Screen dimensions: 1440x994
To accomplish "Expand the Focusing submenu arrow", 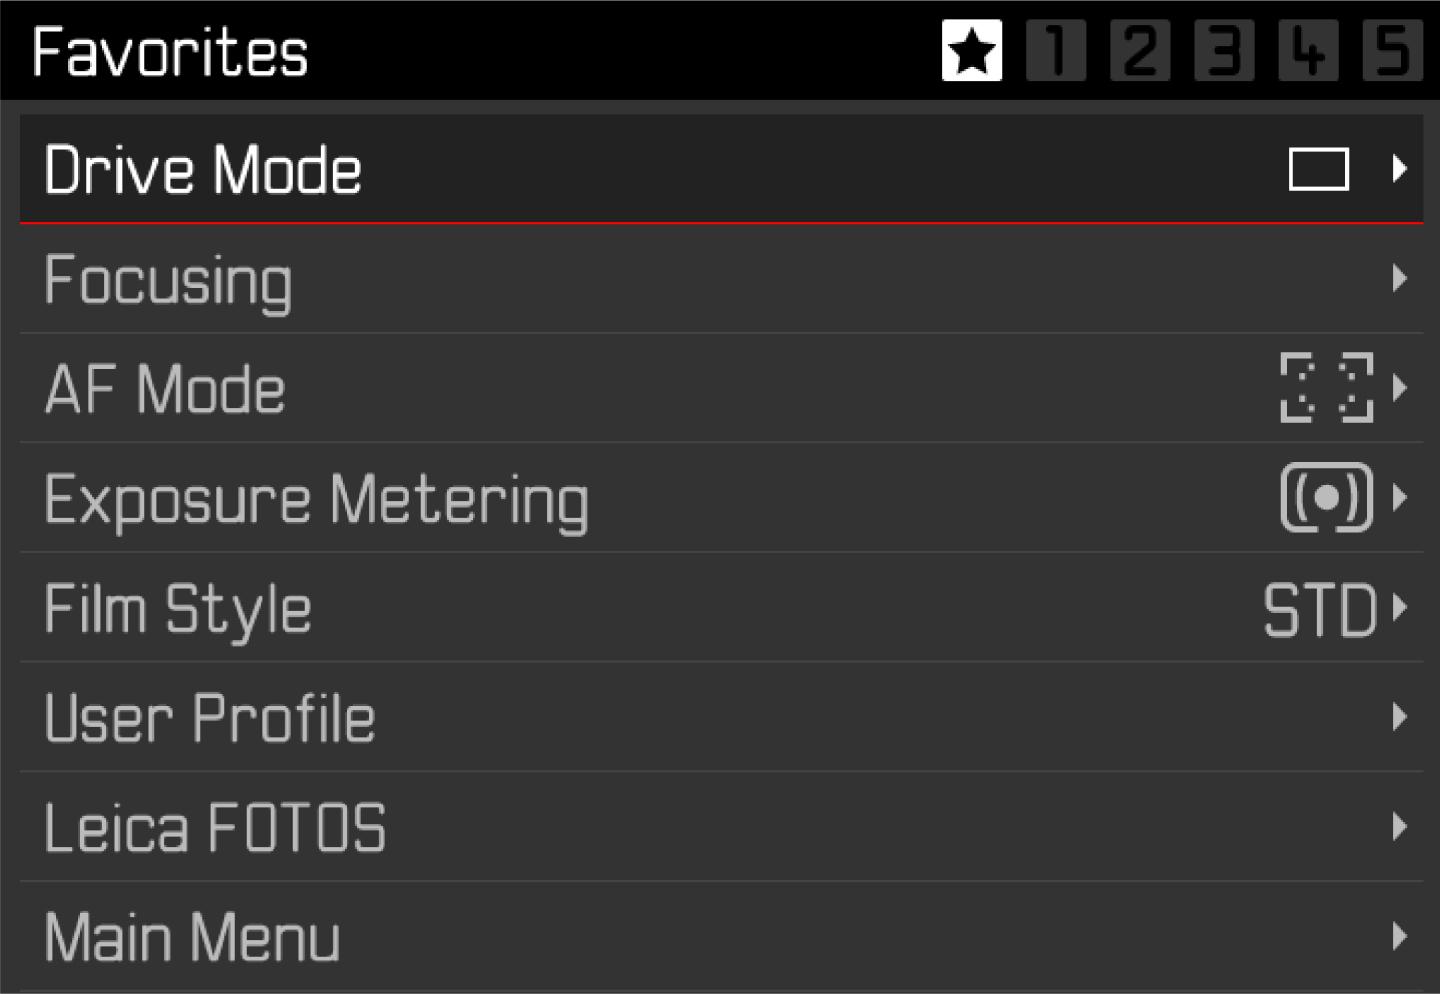I will (1400, 278).
